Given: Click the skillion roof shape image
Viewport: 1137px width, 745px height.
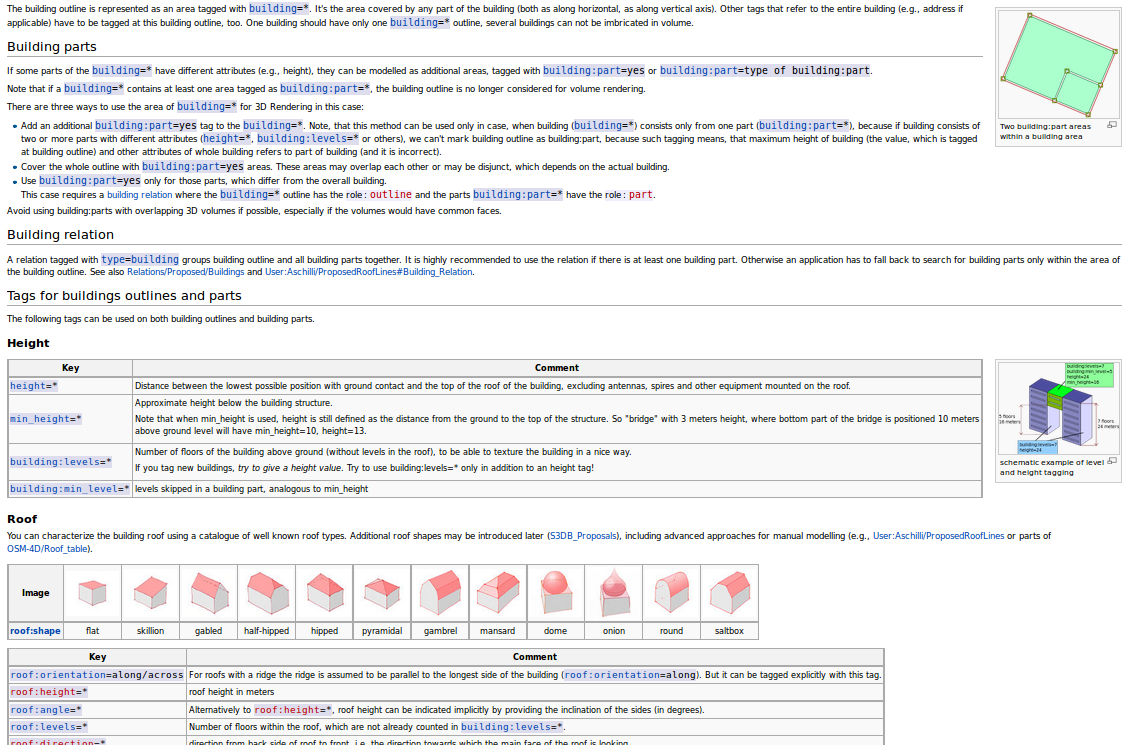Looking at the screenshot, I should click(150, 592).
